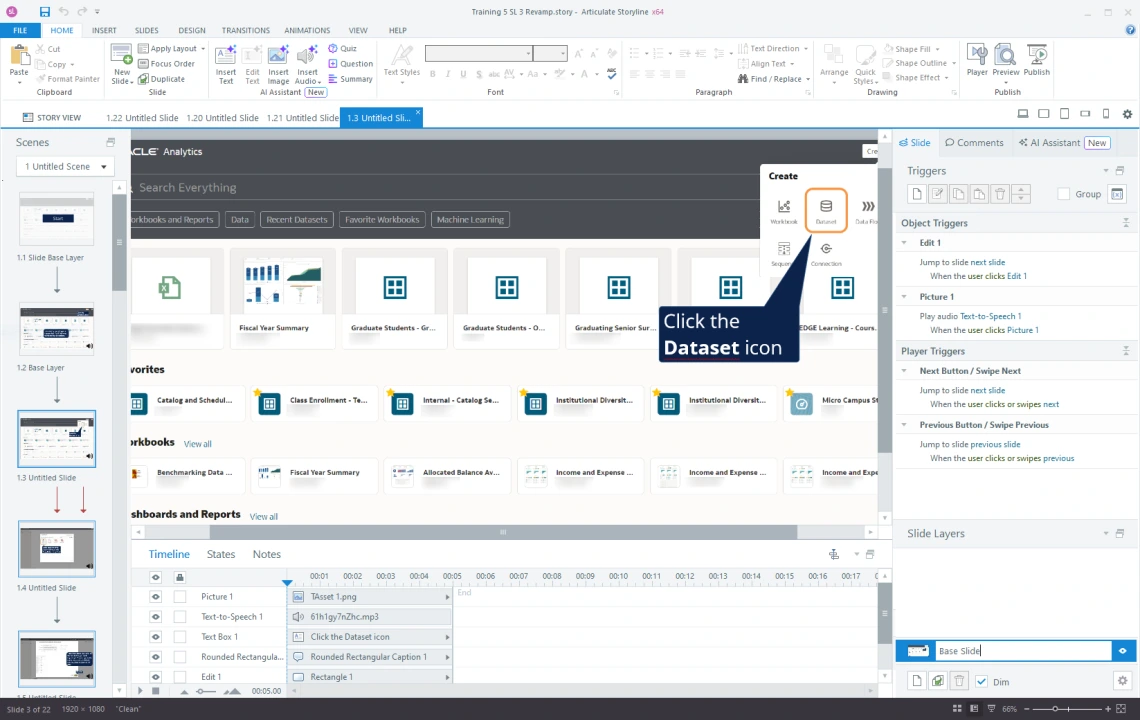Open layer properties gear icon
Image resolution: width=1140 pixels, height=720 pixels.
1123,681
